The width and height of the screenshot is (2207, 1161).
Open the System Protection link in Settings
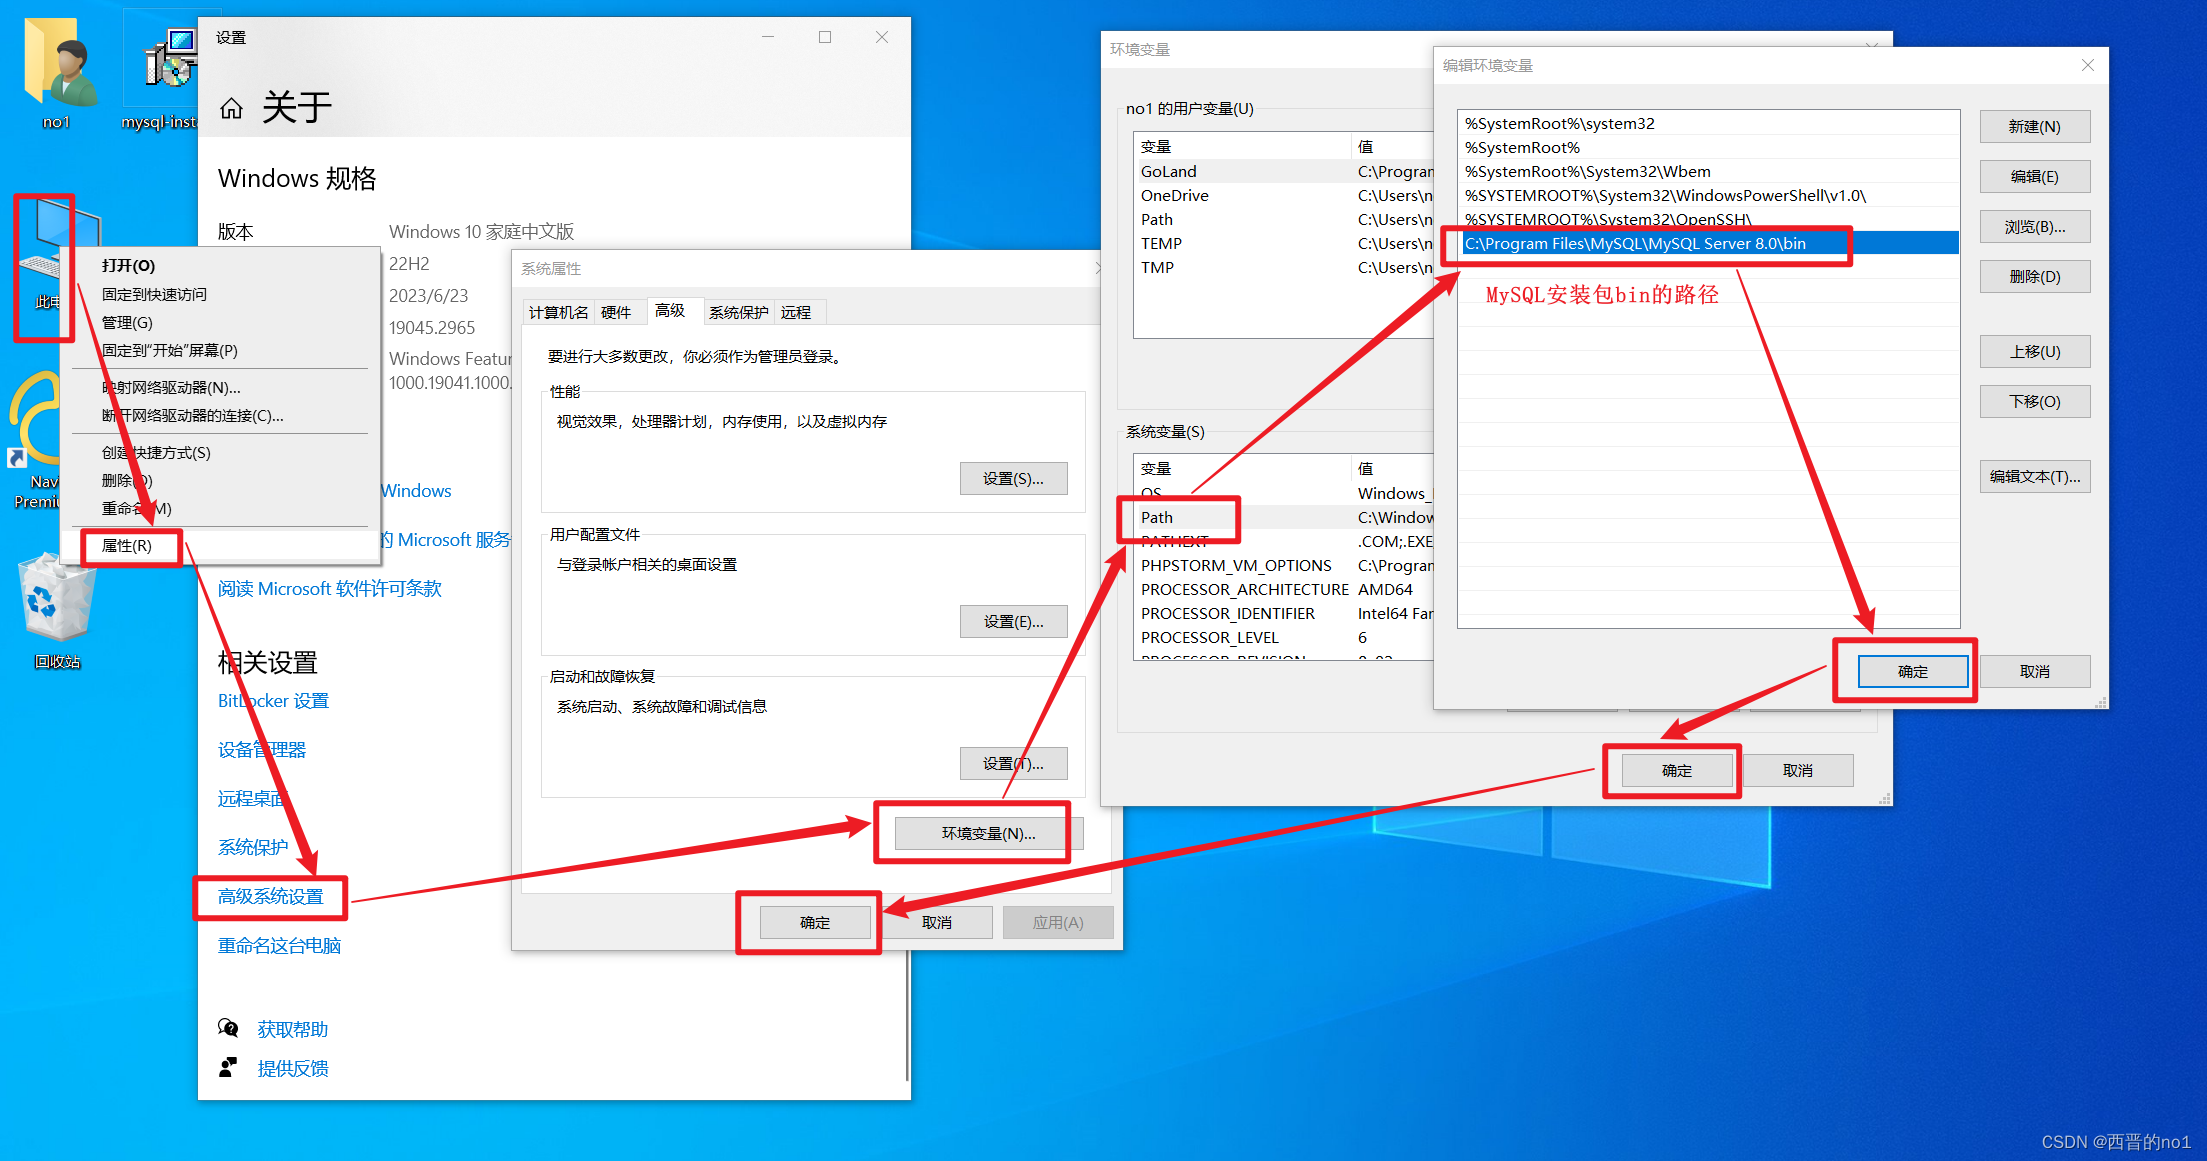point(253,847)
